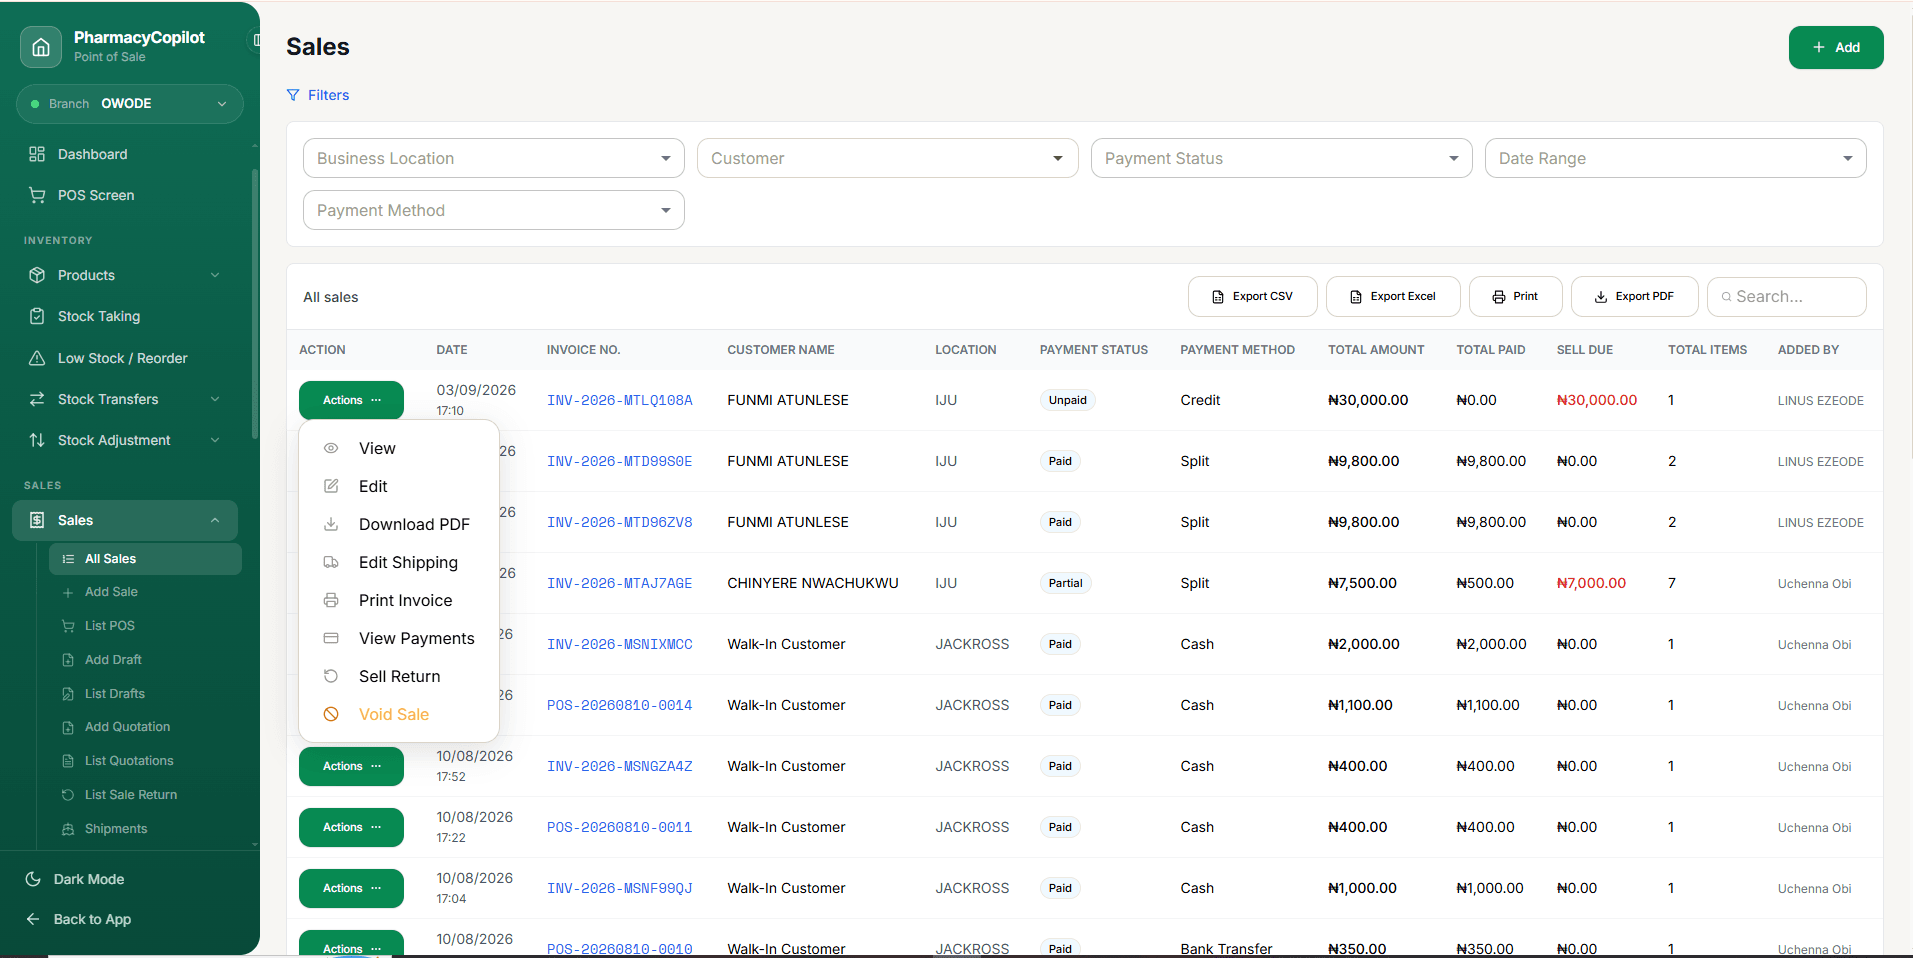Screen dimensions: 1913x958
Task: Click the card icon beside View Payments
Action: 331,638
